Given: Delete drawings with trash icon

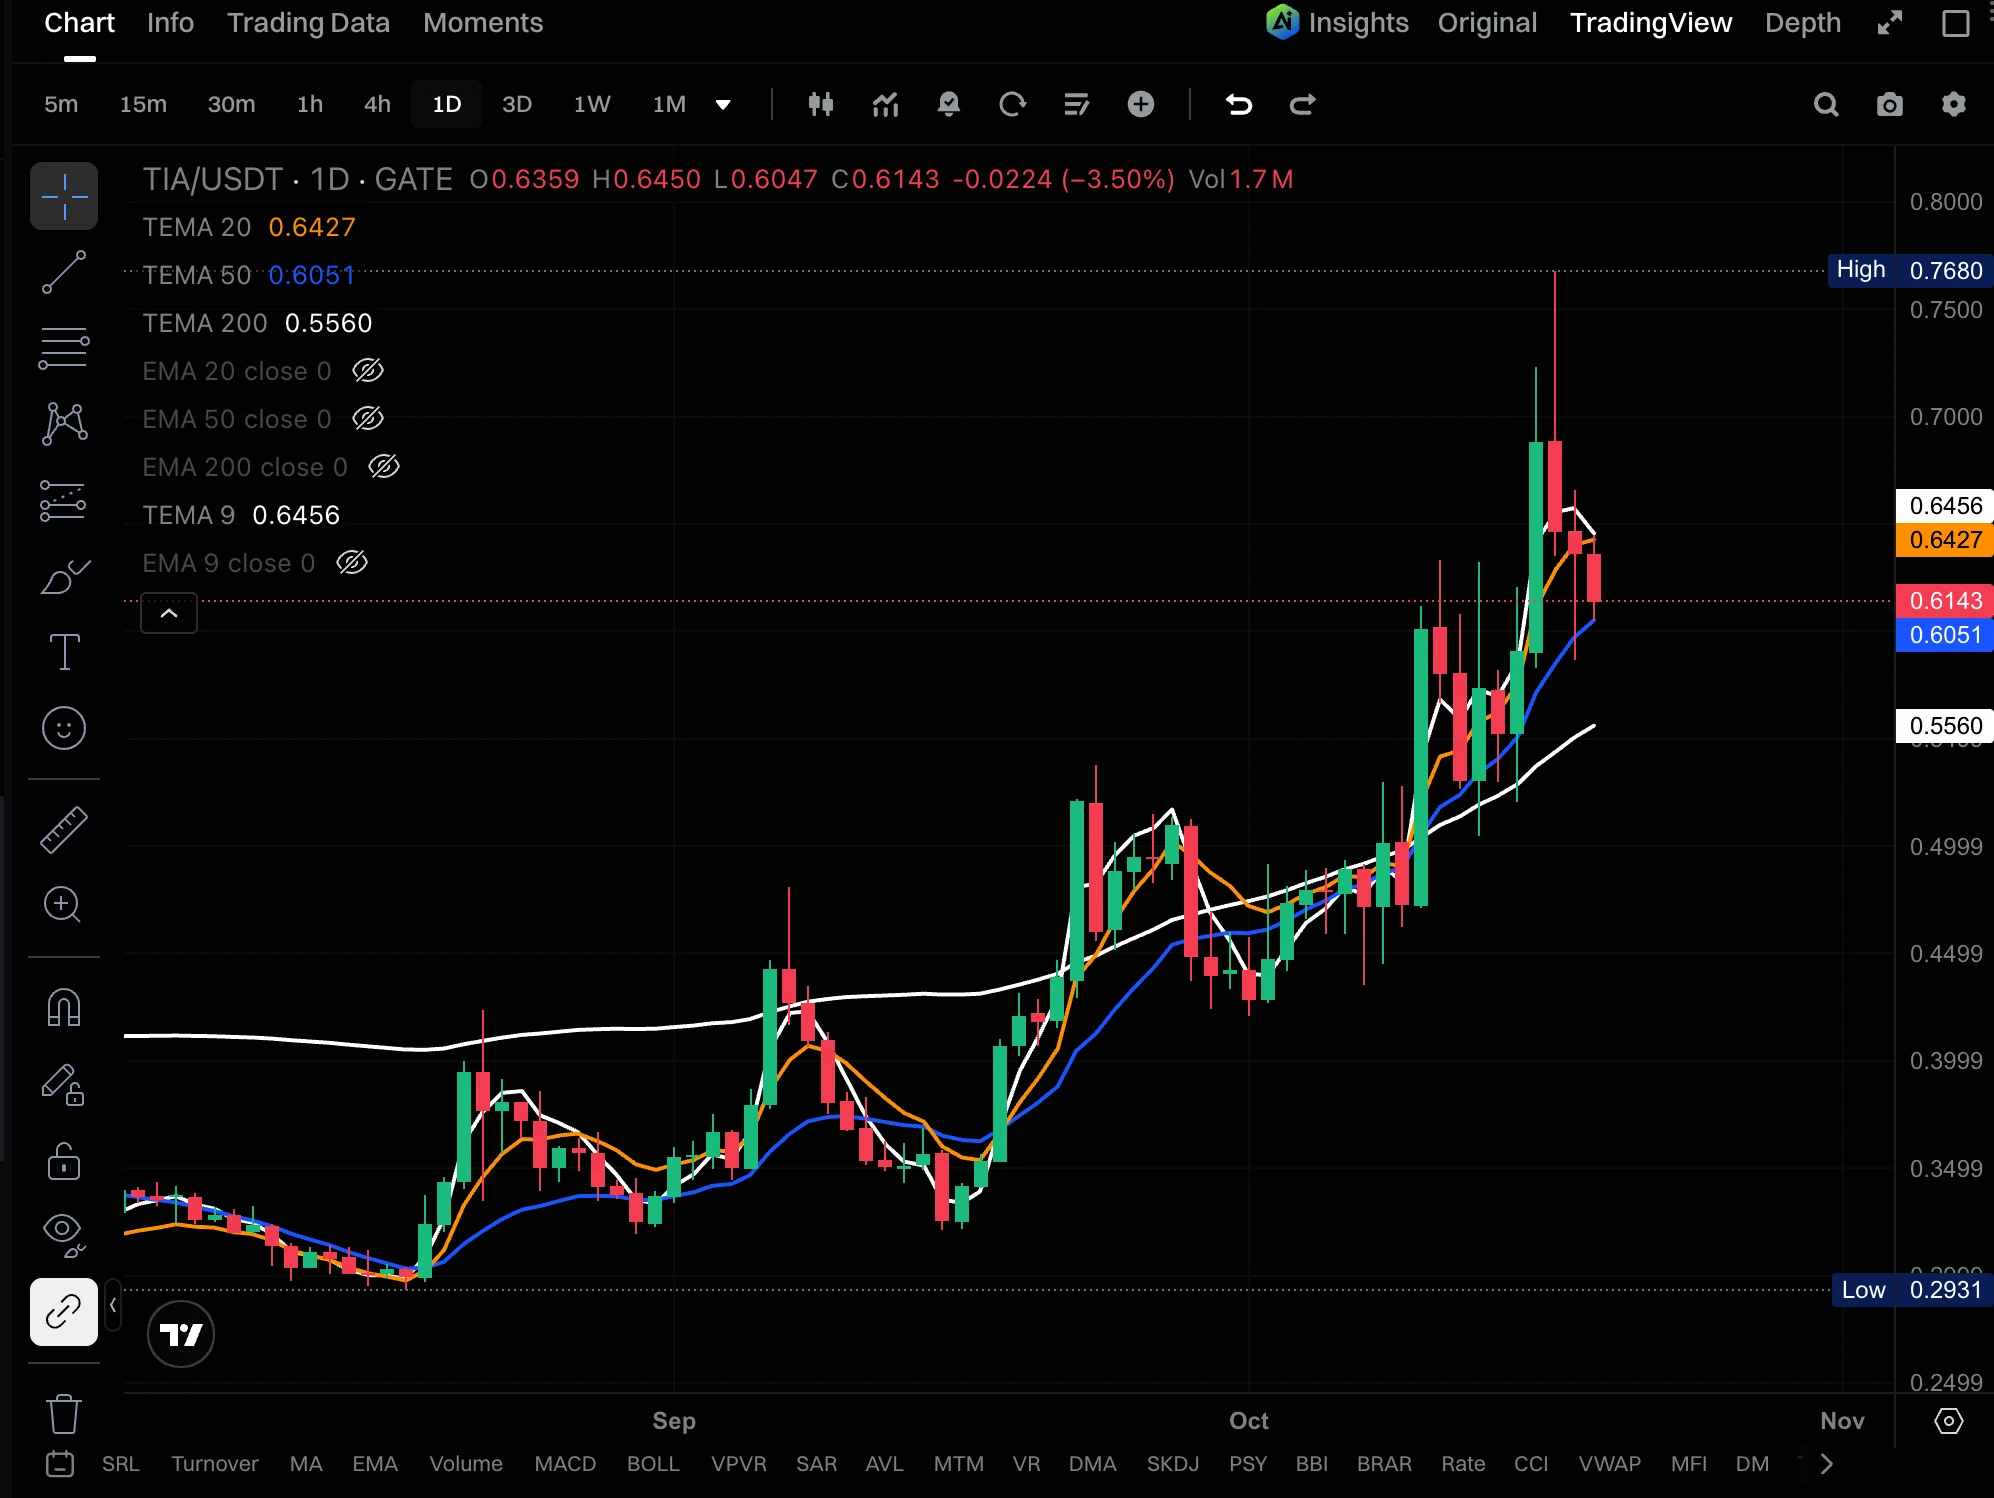Looking at the screenshot, I should 64,1413.
